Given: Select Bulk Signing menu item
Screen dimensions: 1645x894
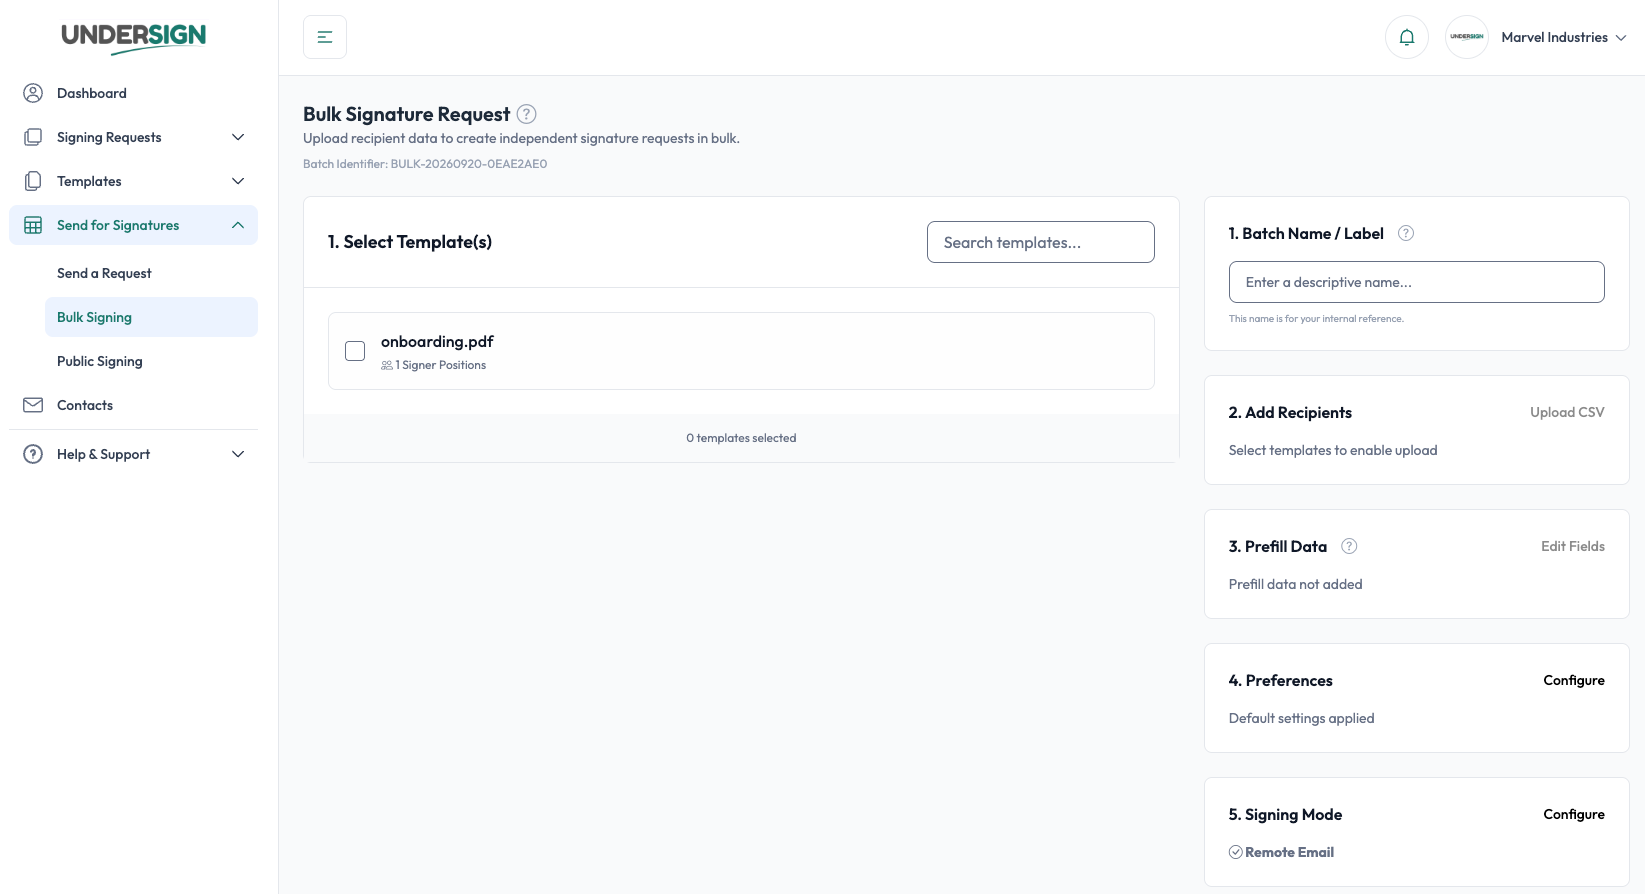Looking at the screenshot, I should [x=151, y=317].
